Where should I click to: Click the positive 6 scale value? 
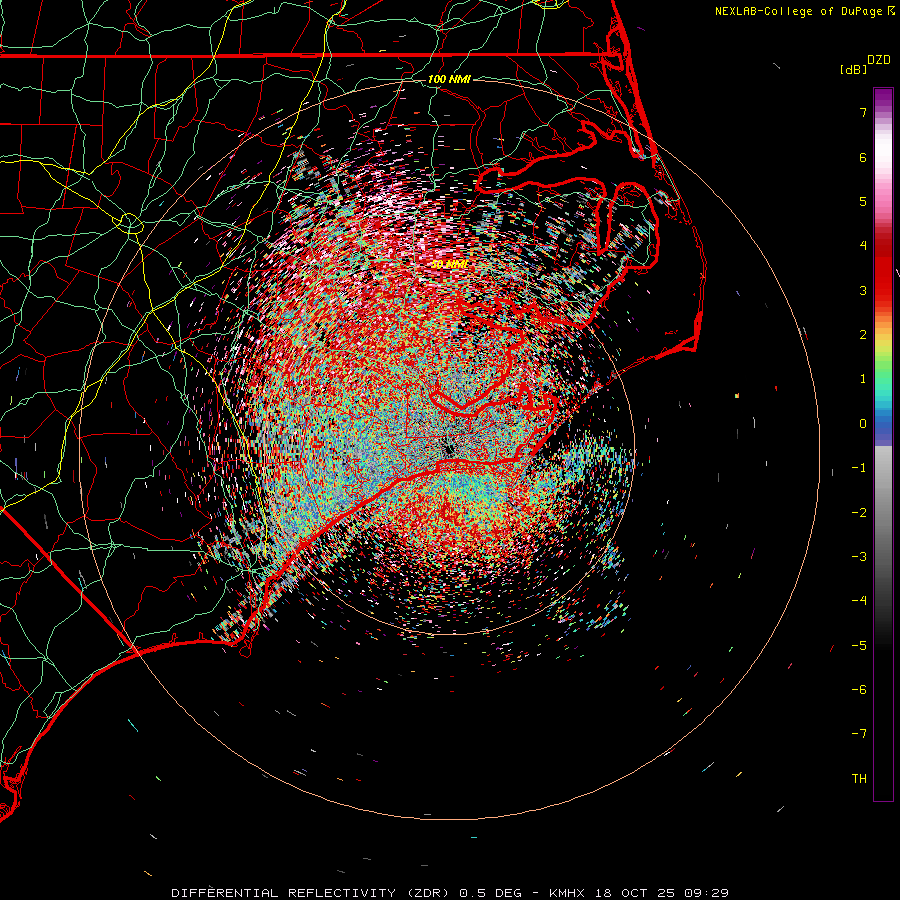pos(863,157)
